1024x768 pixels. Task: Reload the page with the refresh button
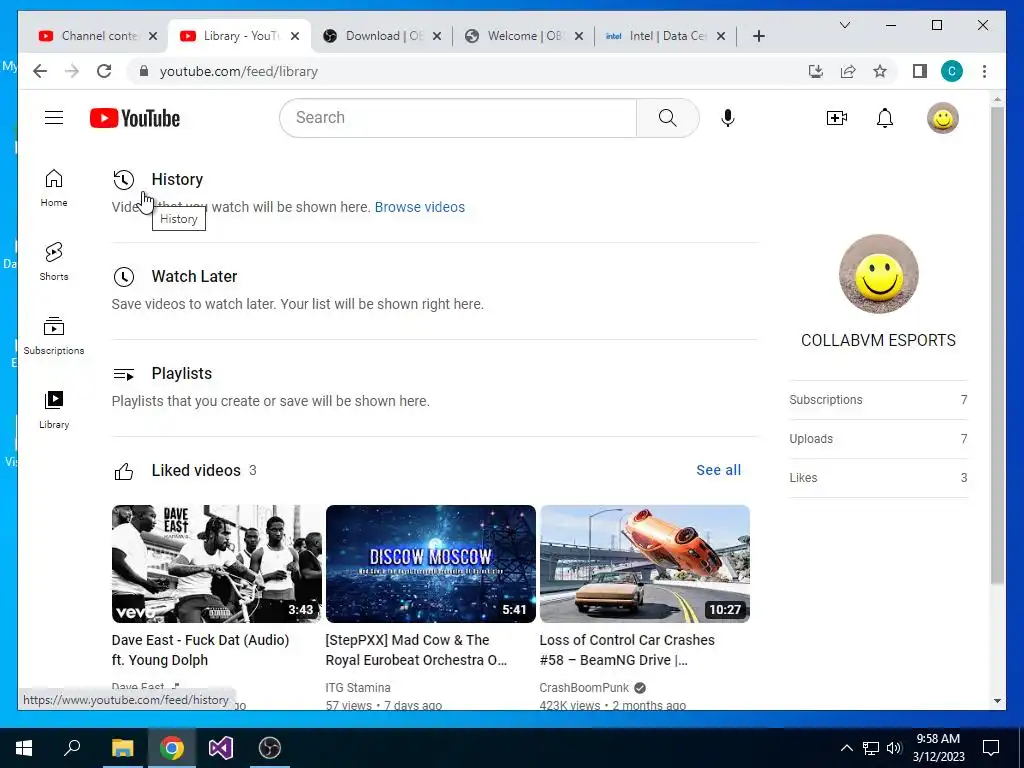coord(104,71)
